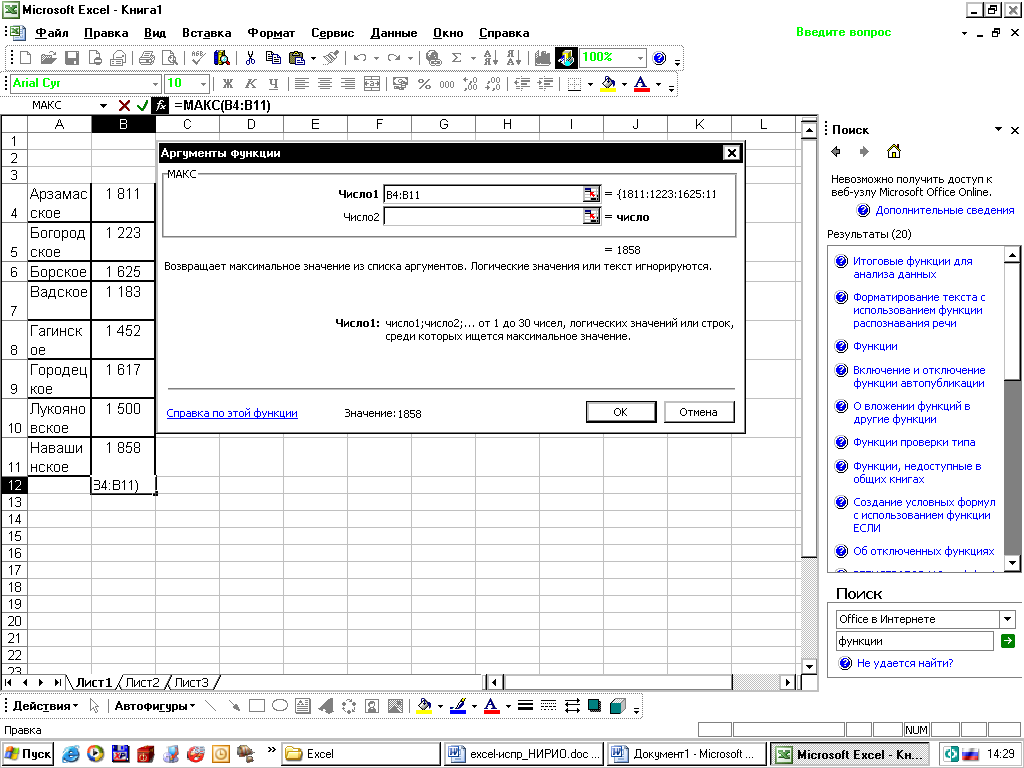Collapse dialog button for Число1 field
Image resolution: width=1024 pixels, height=768 pixels.
coord(591,194)
